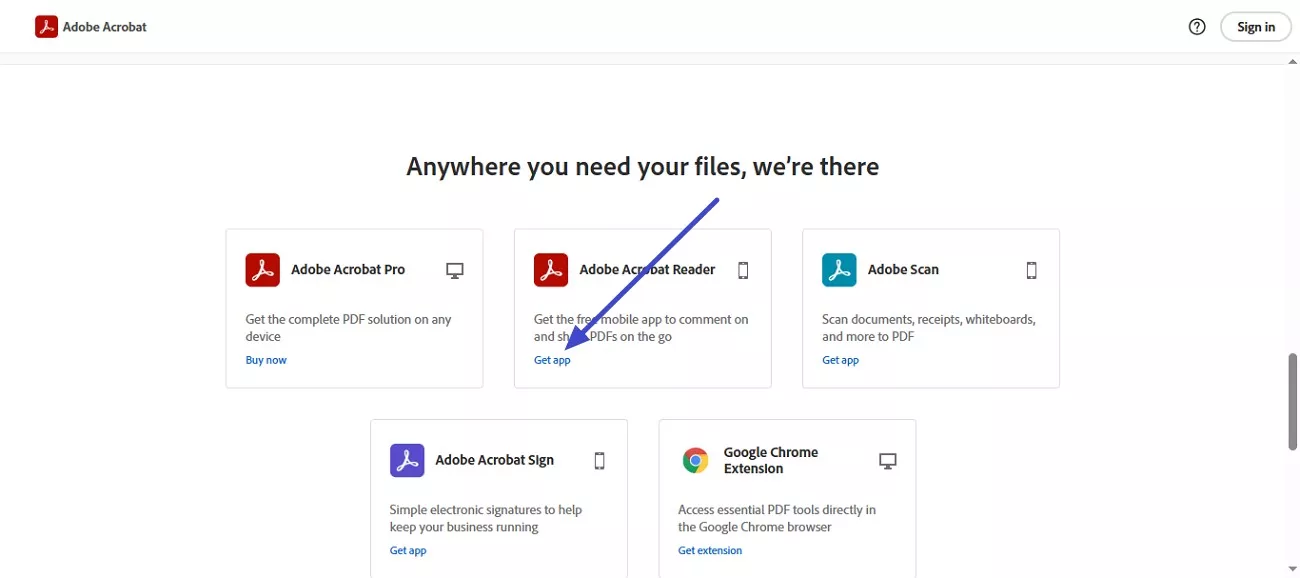Click the Adobe Scan teal icon

[839, 270]
